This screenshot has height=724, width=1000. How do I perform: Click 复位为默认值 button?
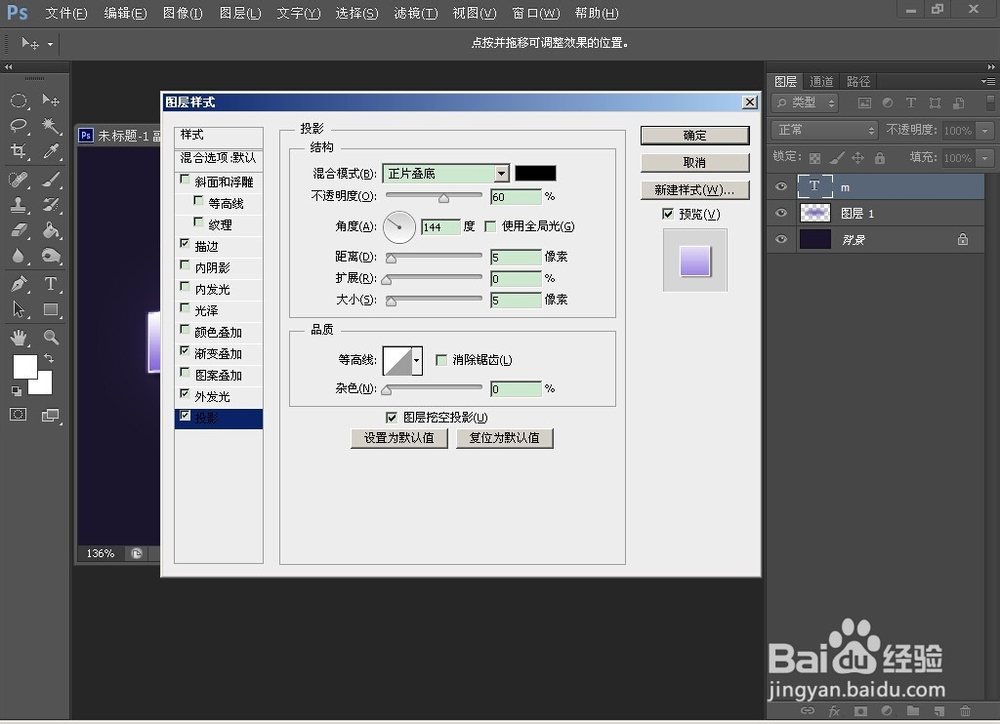coord(504,438)
